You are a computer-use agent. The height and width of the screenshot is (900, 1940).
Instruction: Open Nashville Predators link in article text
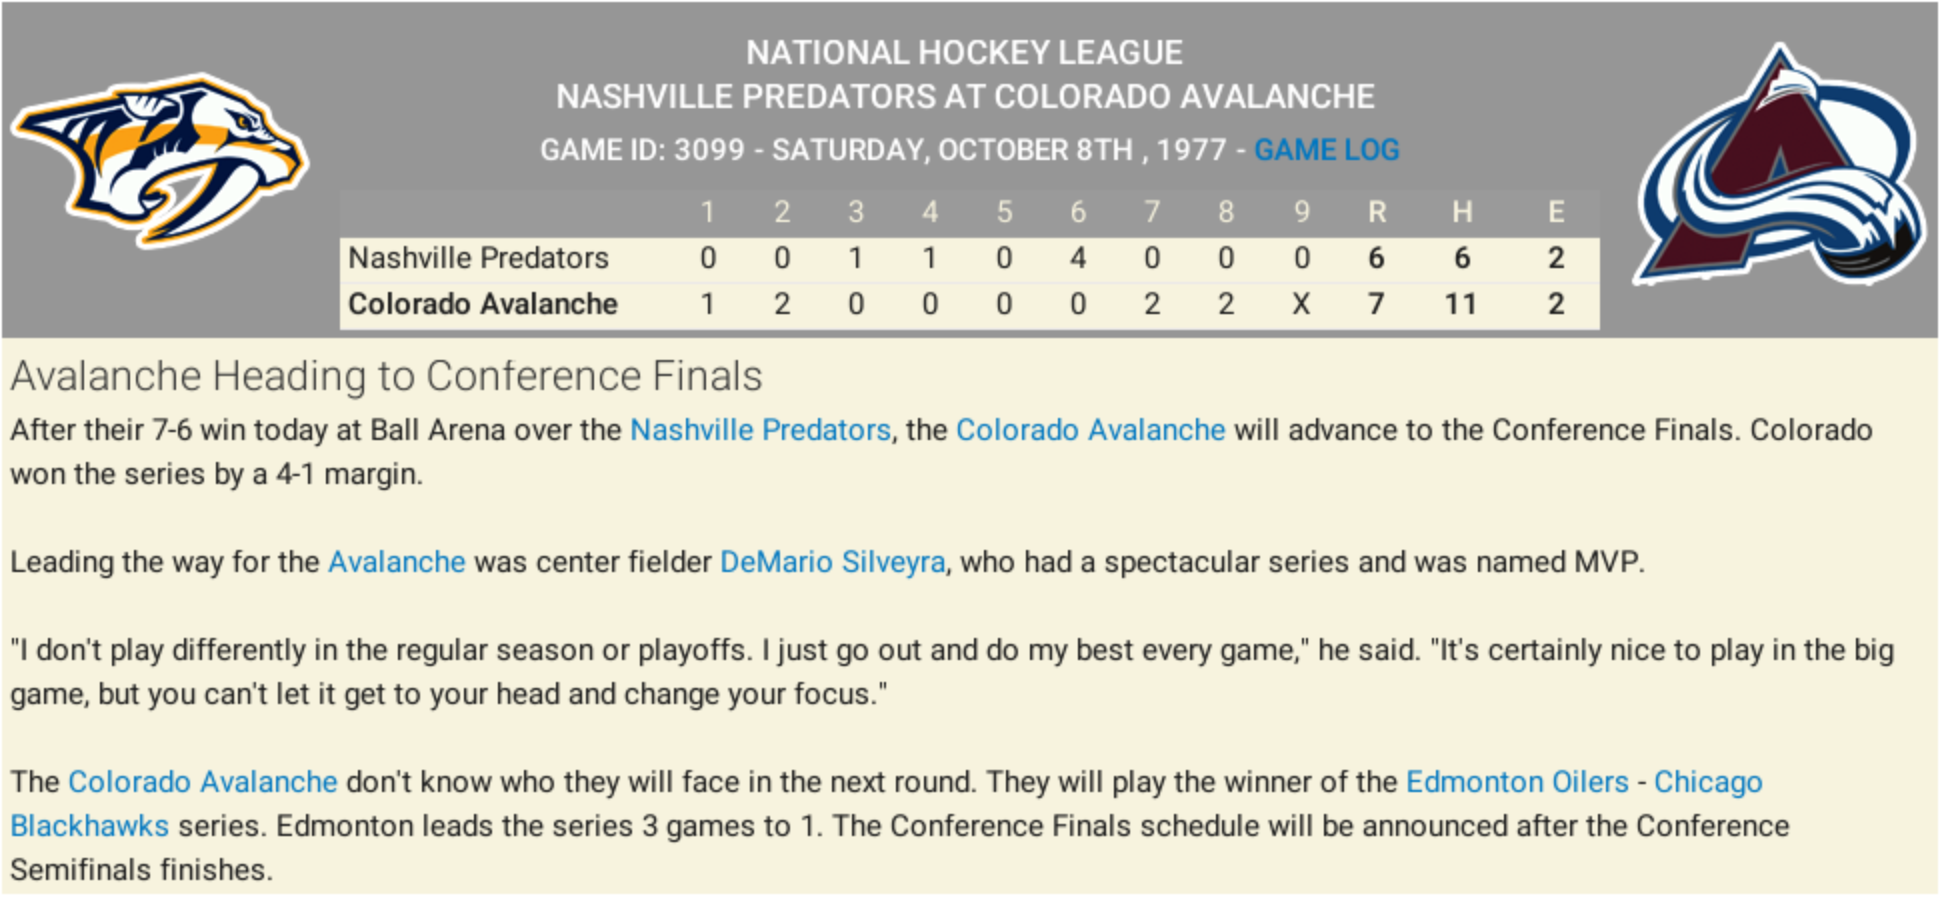(760, 430)
